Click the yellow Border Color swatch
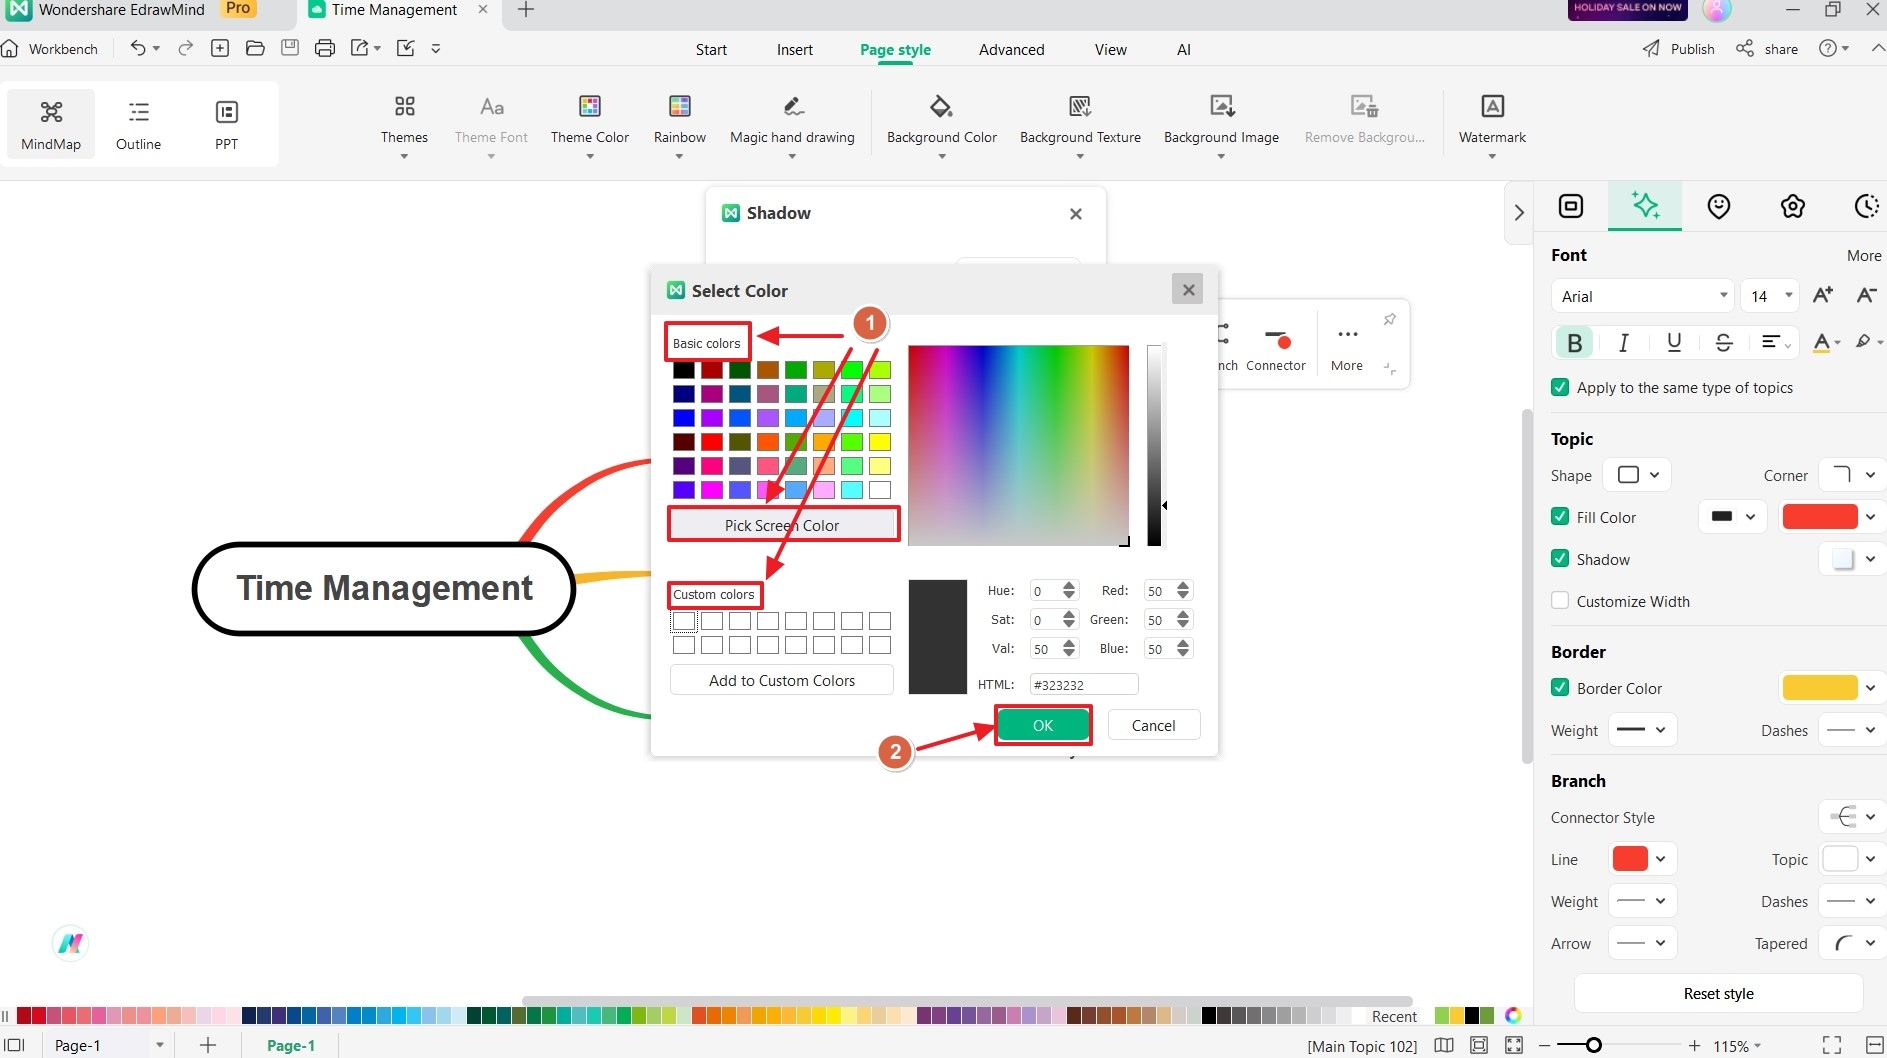Image resolution: width=1887 pixels, height=1058 pixels. [x=1820, y=688]
